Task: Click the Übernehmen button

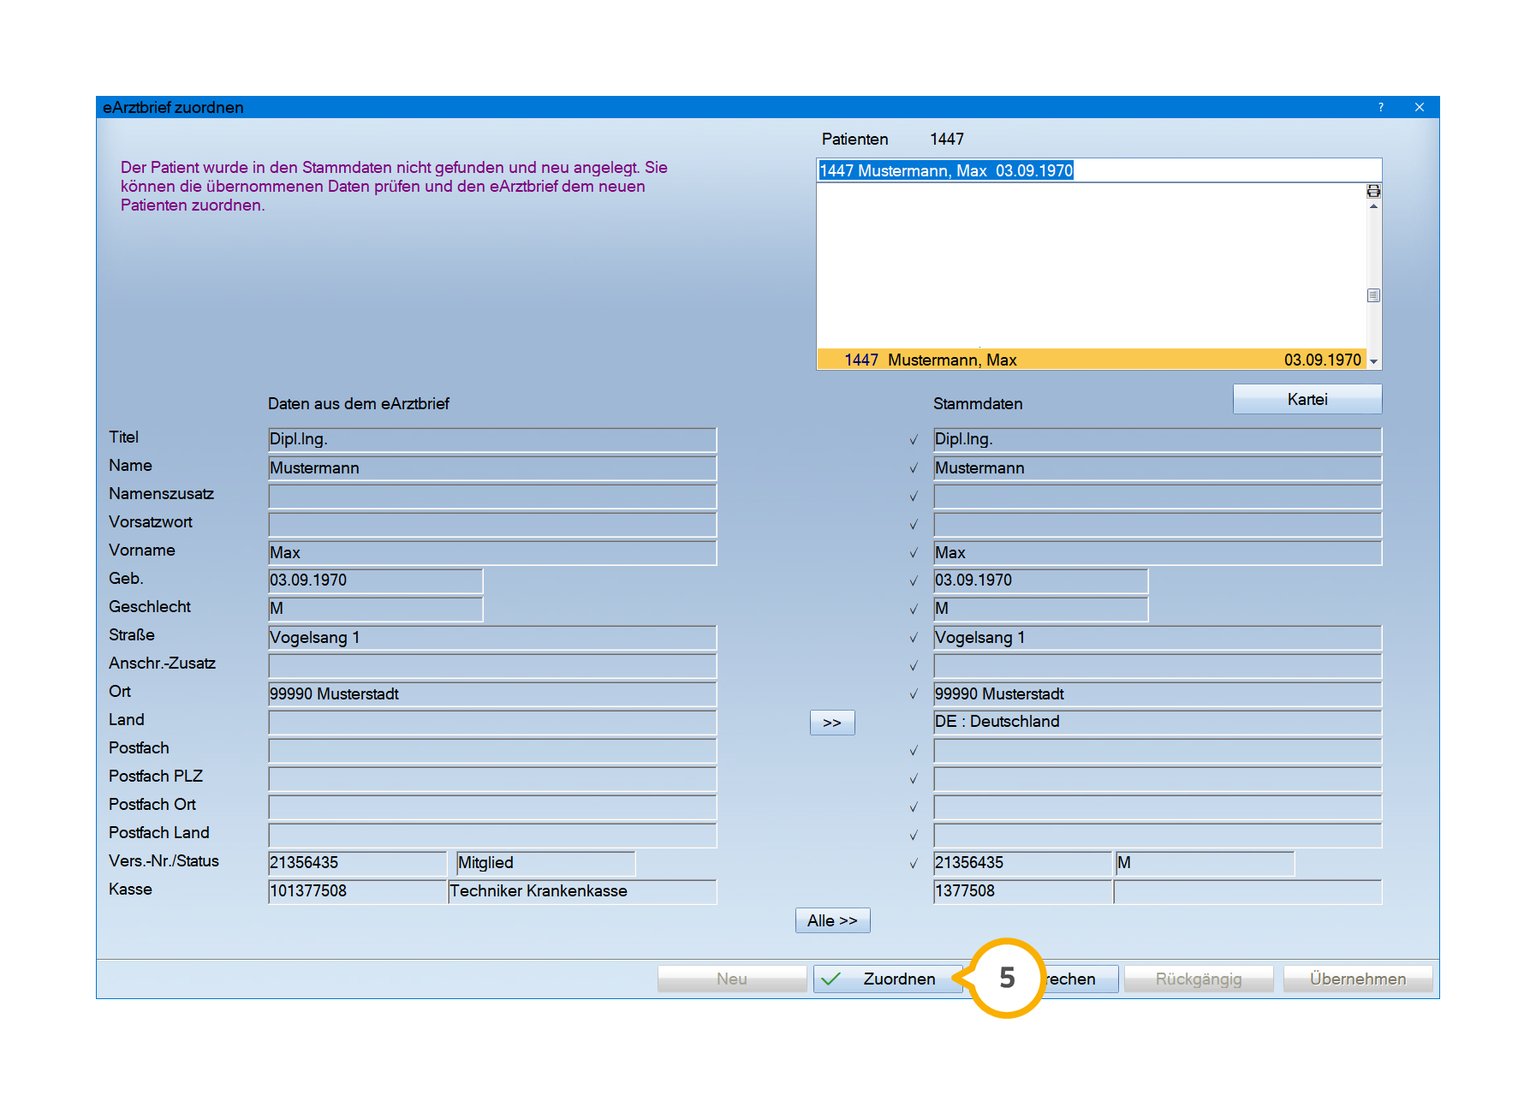Action: [1358, 979]
